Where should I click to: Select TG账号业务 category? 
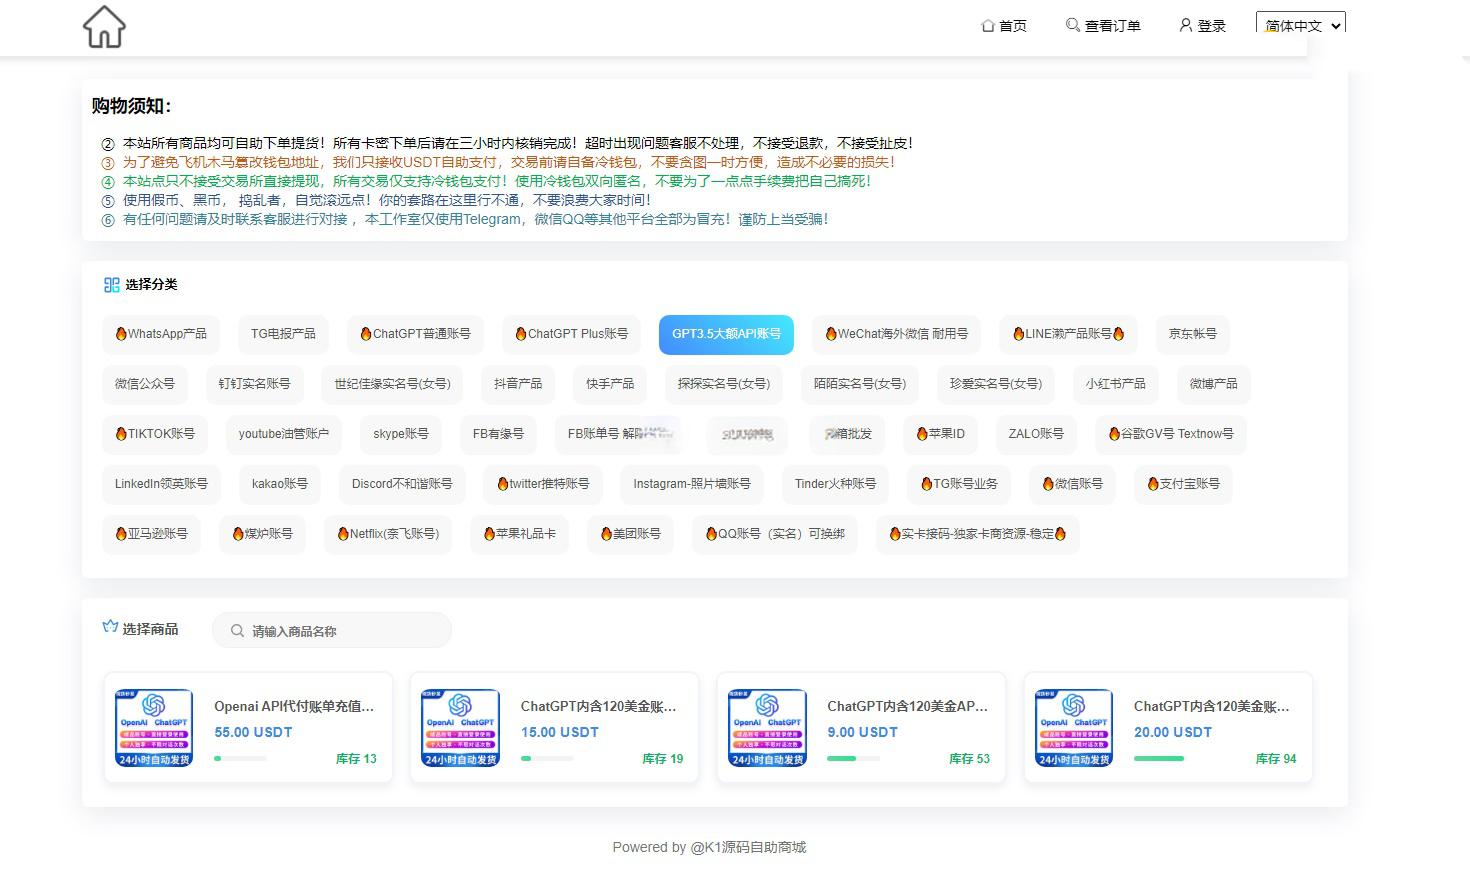[x=959, y=484]
